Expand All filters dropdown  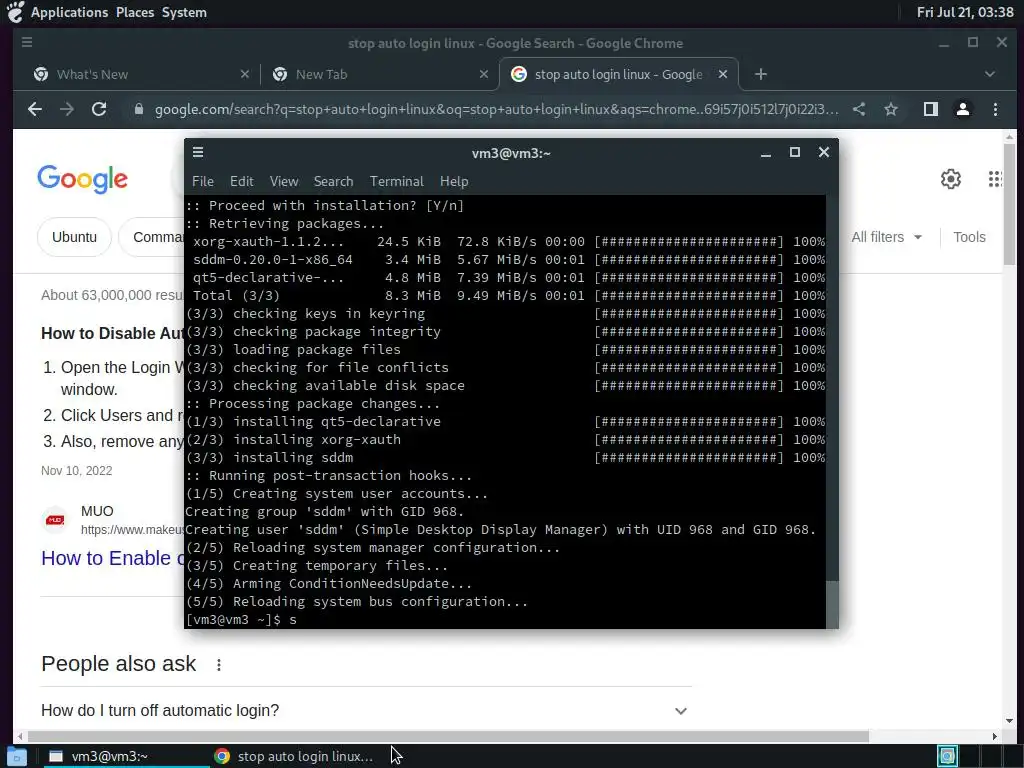[886, 237]
